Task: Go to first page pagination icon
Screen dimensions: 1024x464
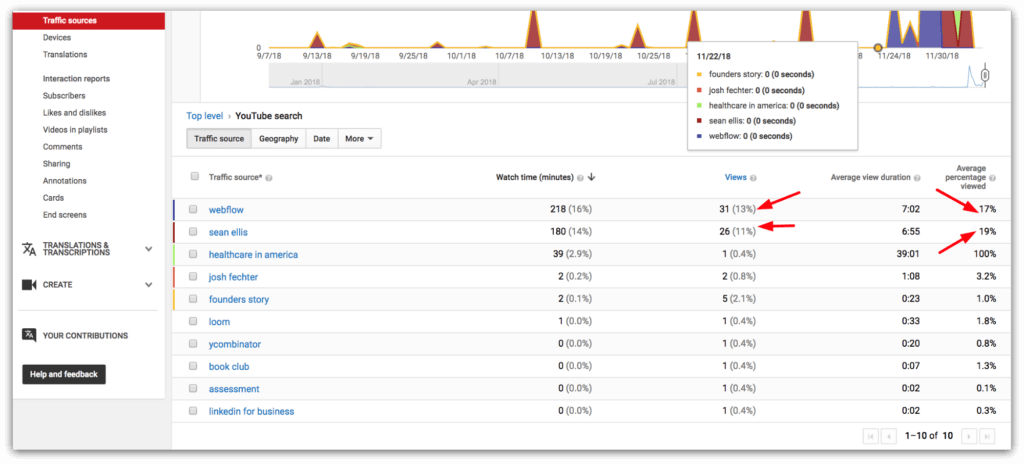Action: (871, 436)
